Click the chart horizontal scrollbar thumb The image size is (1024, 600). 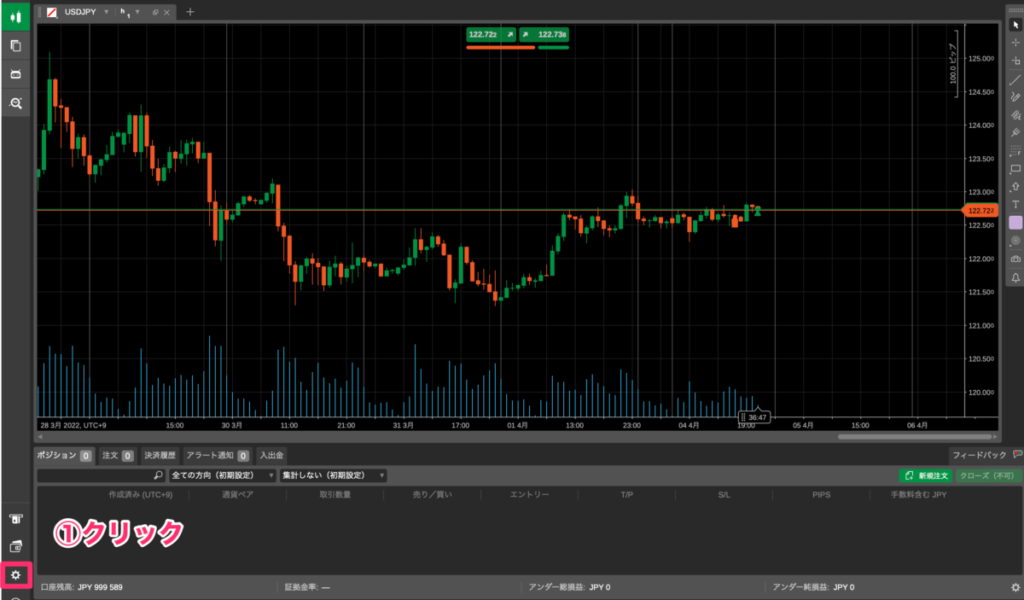tap(915, 437)
